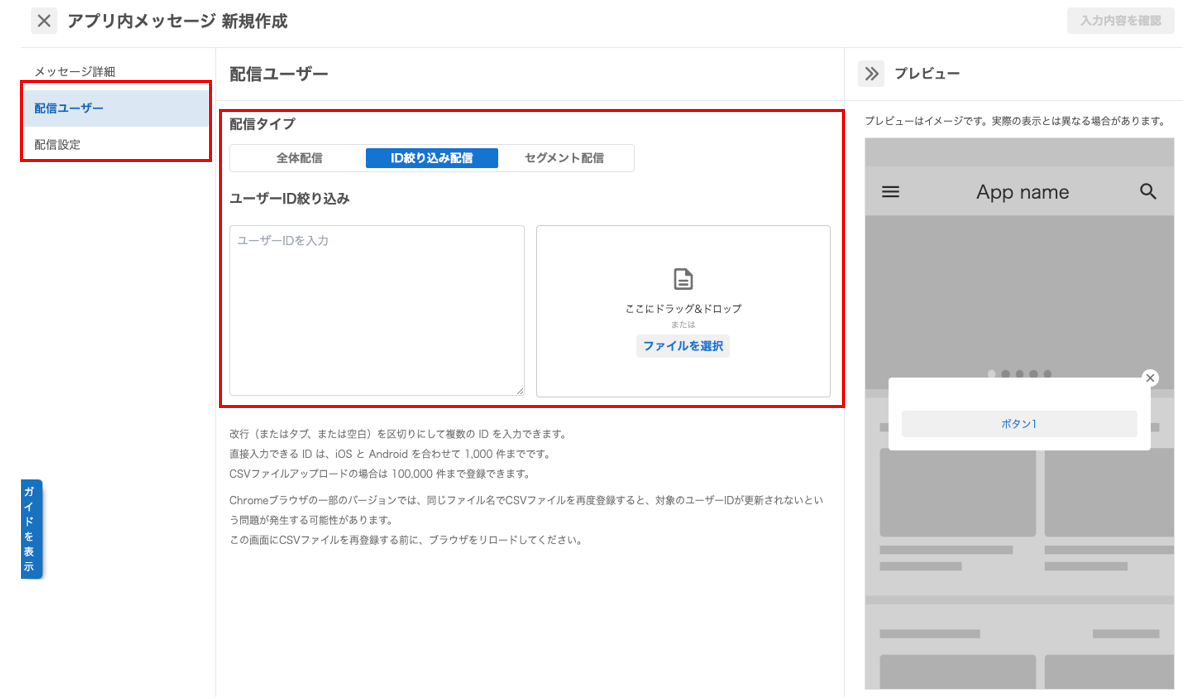1193x699 pixels.
Task: Click the 配信タイプ label
Action: pos(262,124)
